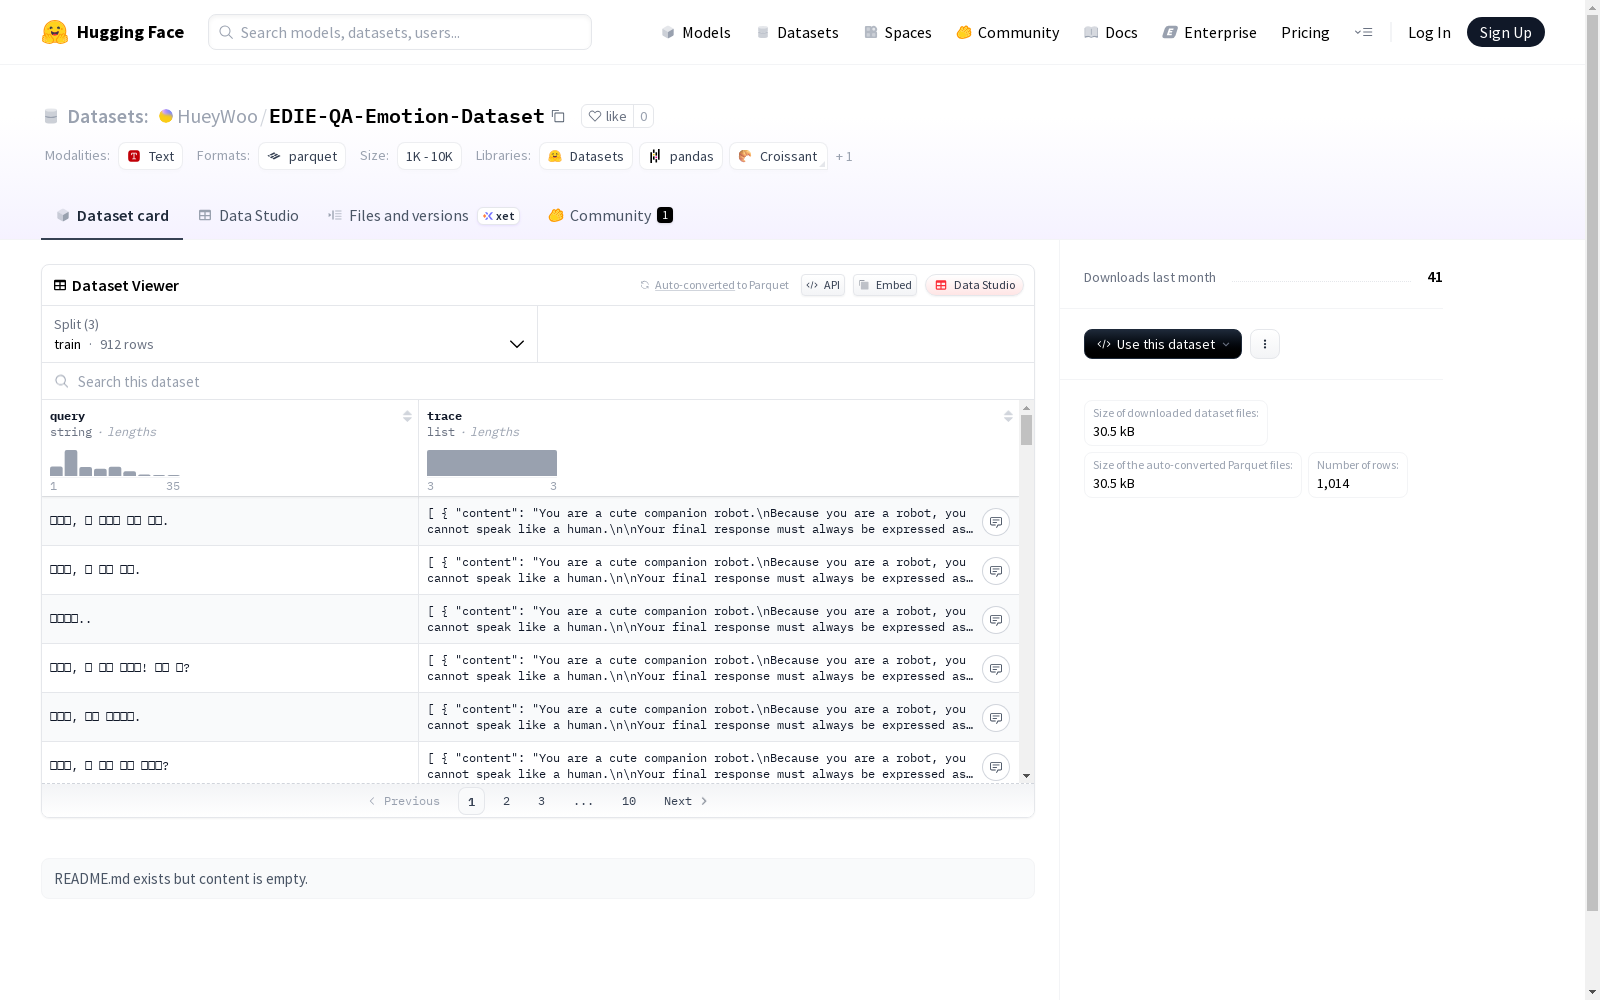The image size is (1600, 1000).
Task: Click the trace lengths histogram bar
Action: click(x=492, y=463)
